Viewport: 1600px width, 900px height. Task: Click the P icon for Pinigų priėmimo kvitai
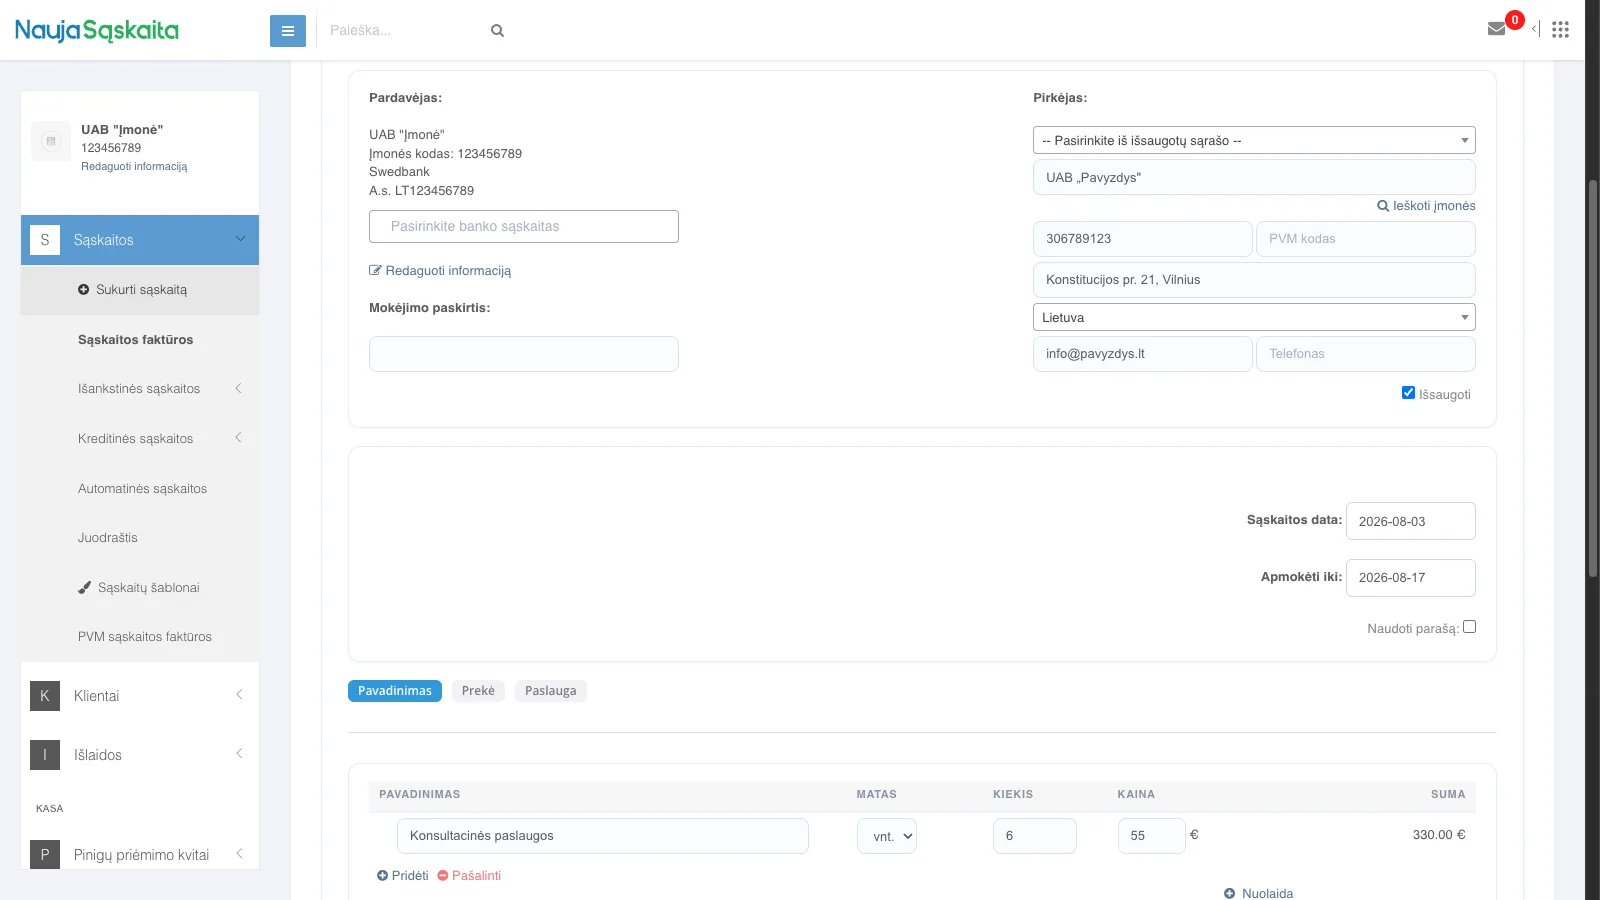(45, 855)
